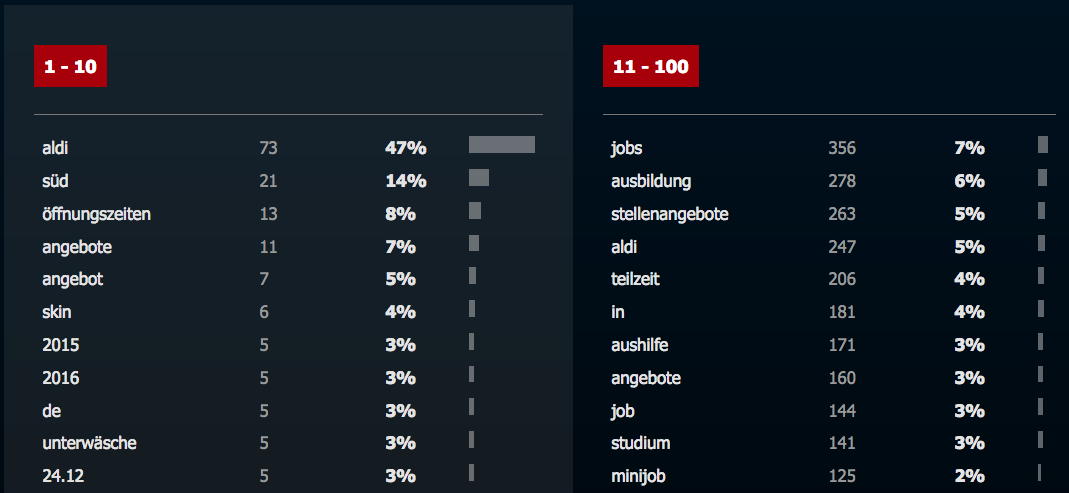1069x493 pixels.
Task: Select the "minijob" keyword row
Action: 829,476
